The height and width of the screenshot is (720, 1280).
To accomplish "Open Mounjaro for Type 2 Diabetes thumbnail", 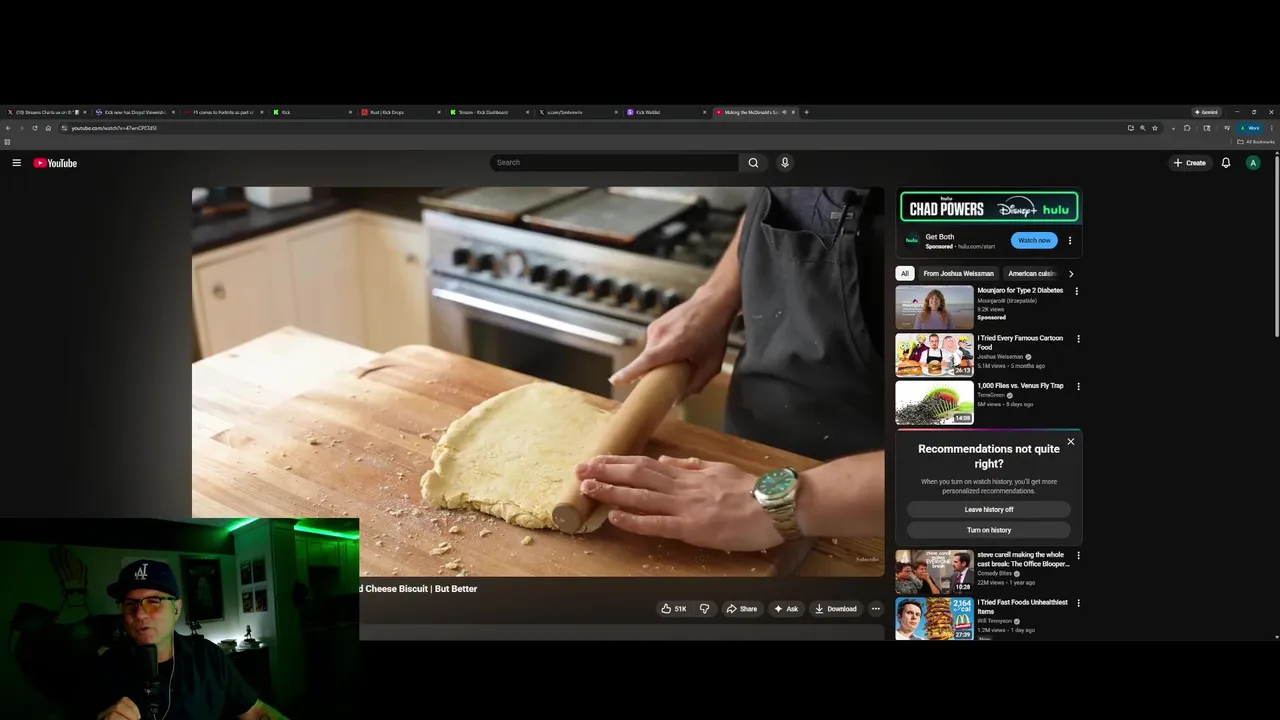I will [934, 307].
